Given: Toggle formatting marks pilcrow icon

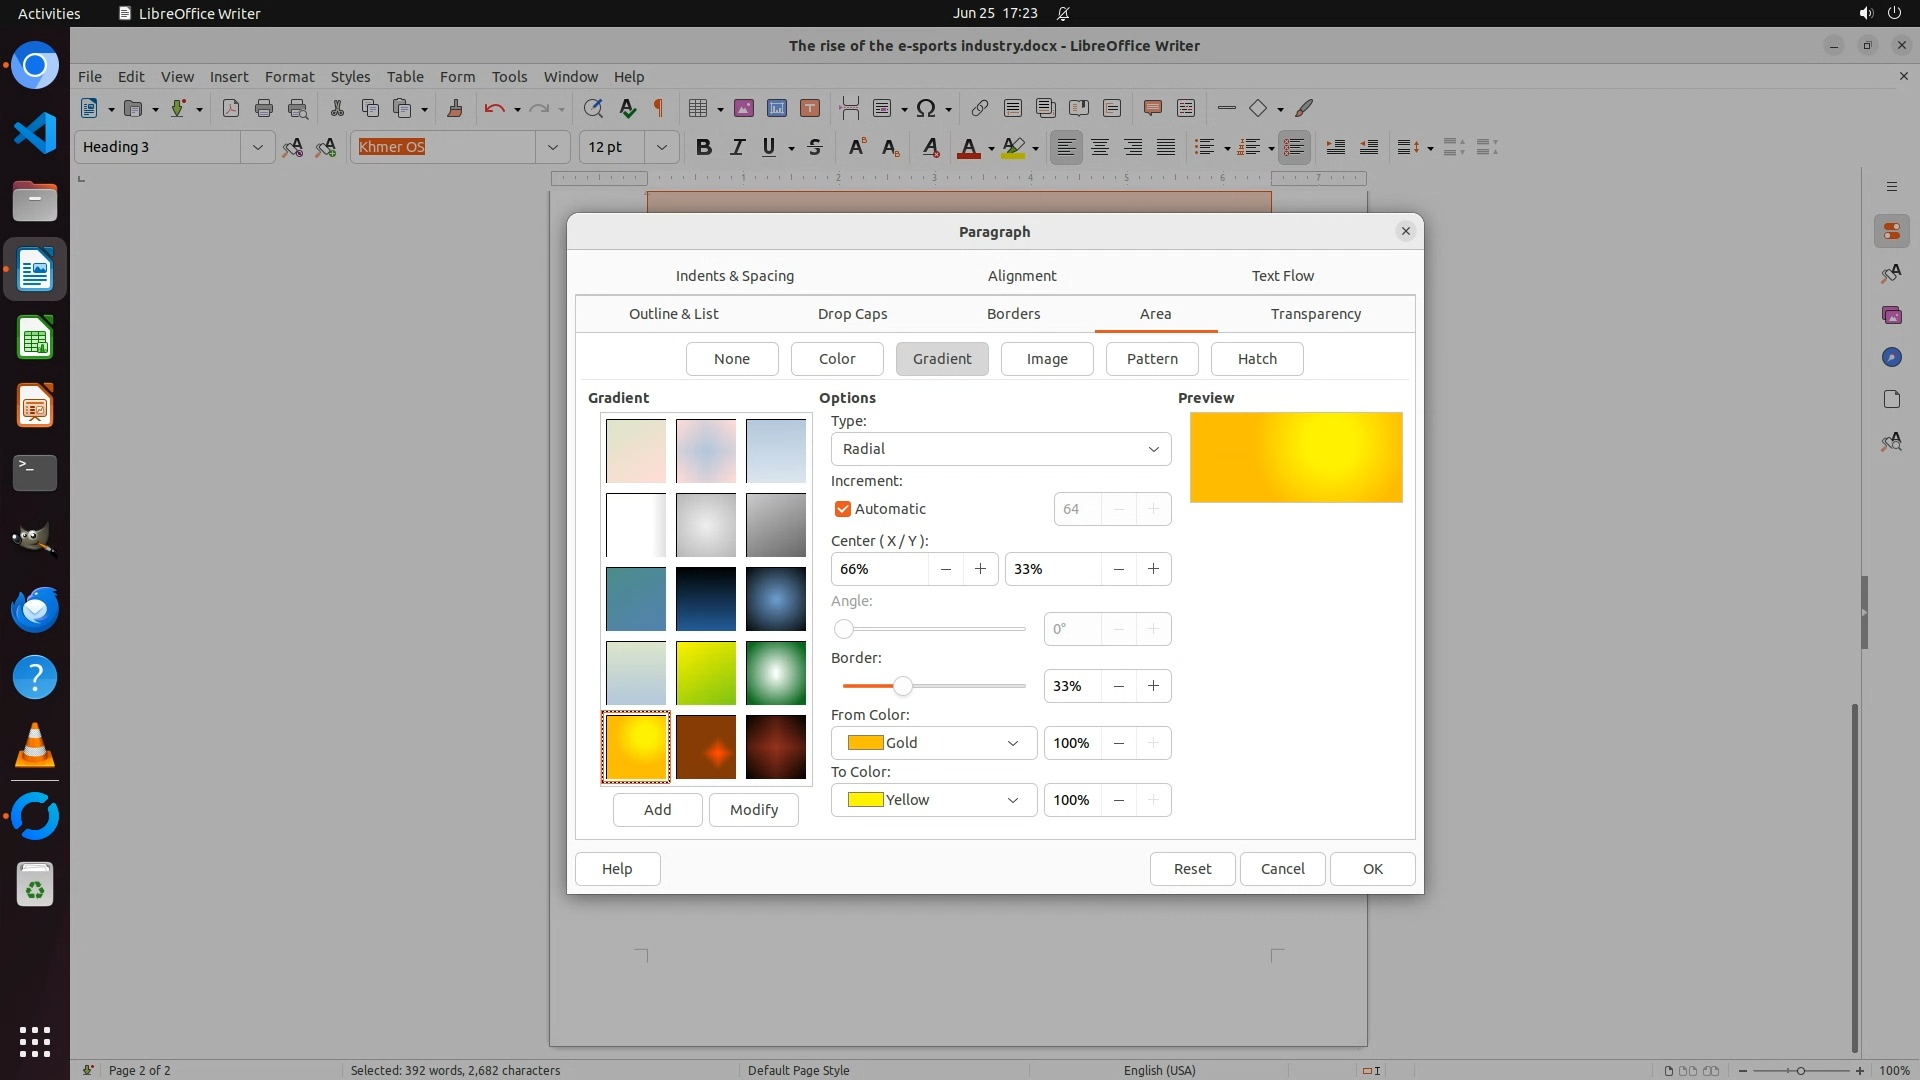Looking at the screenshot, I should coord(659,108).
